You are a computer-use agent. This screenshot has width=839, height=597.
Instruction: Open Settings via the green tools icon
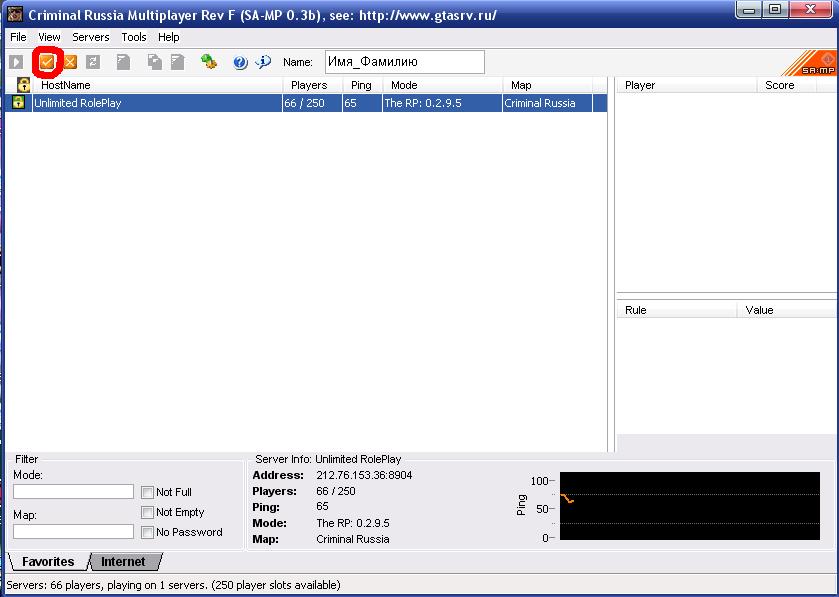coord(209,62)
